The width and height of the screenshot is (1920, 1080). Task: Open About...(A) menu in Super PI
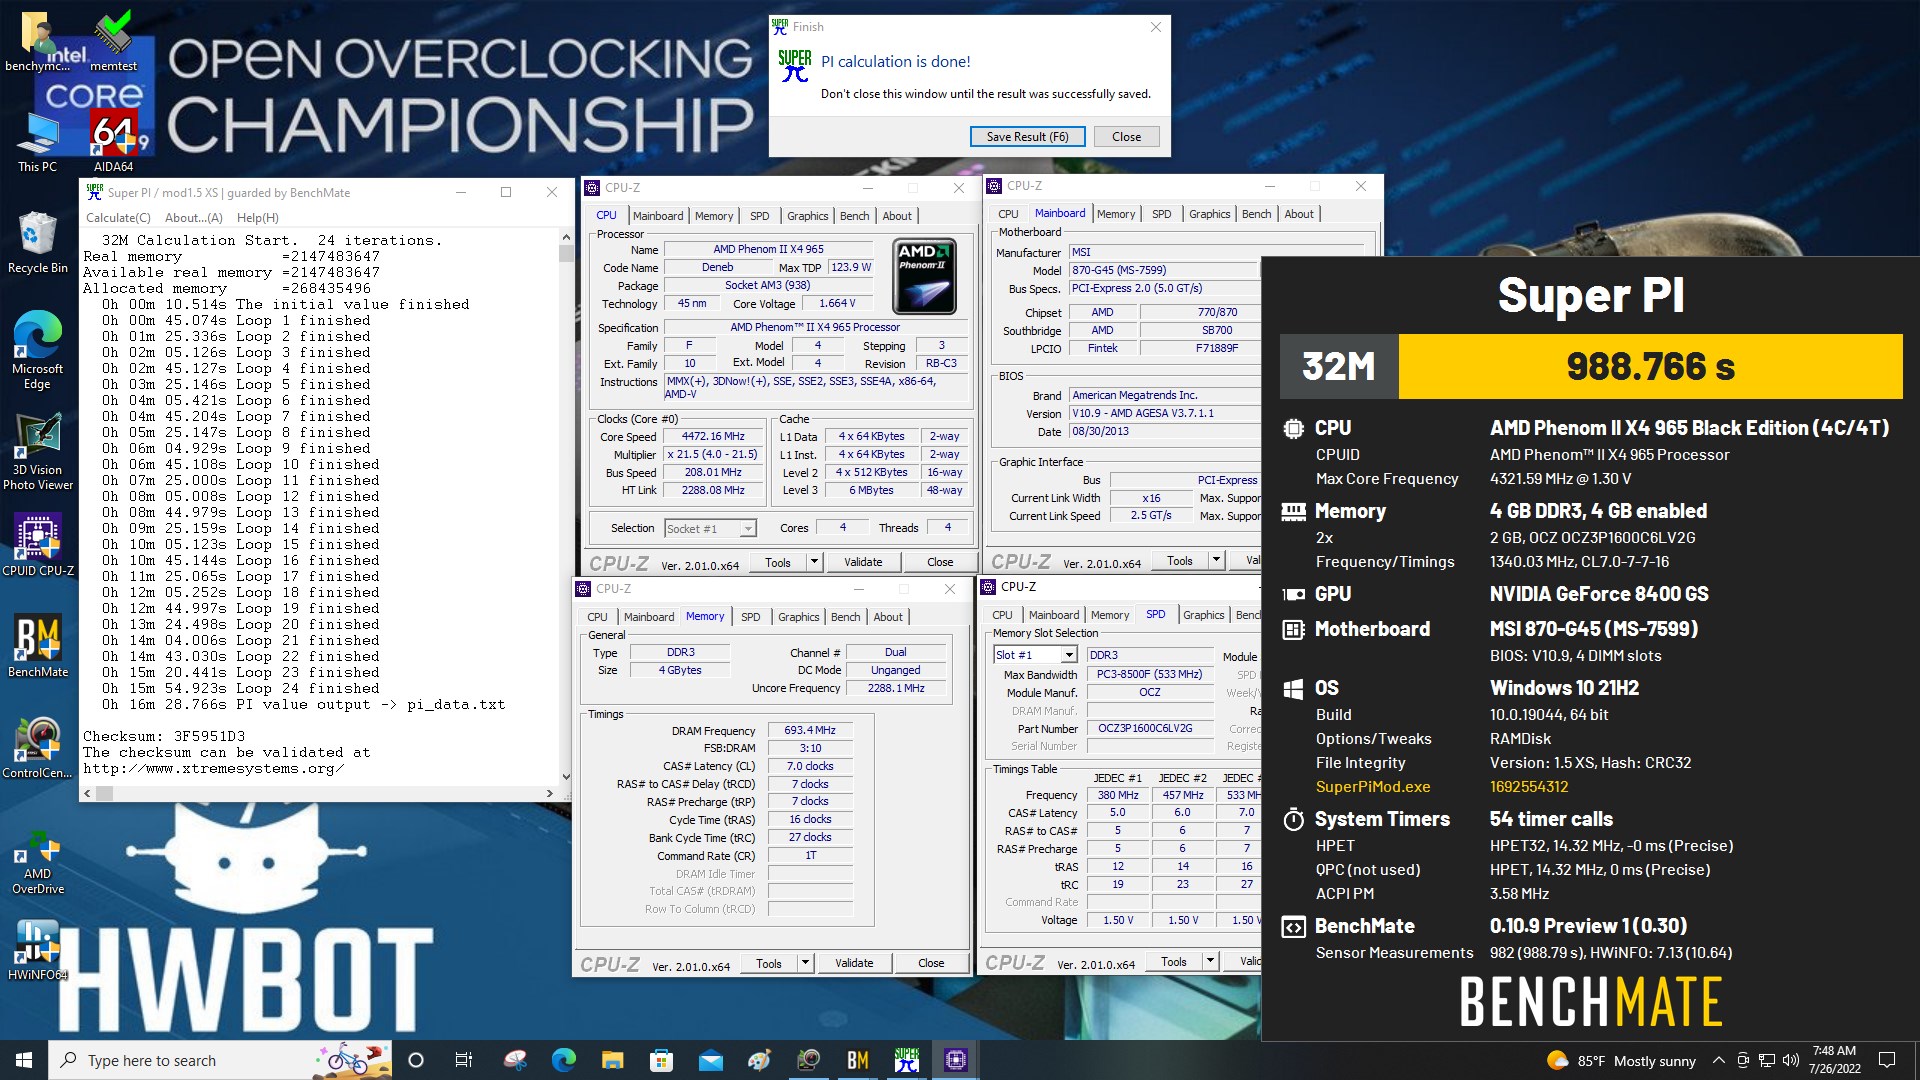coord(194,217)
